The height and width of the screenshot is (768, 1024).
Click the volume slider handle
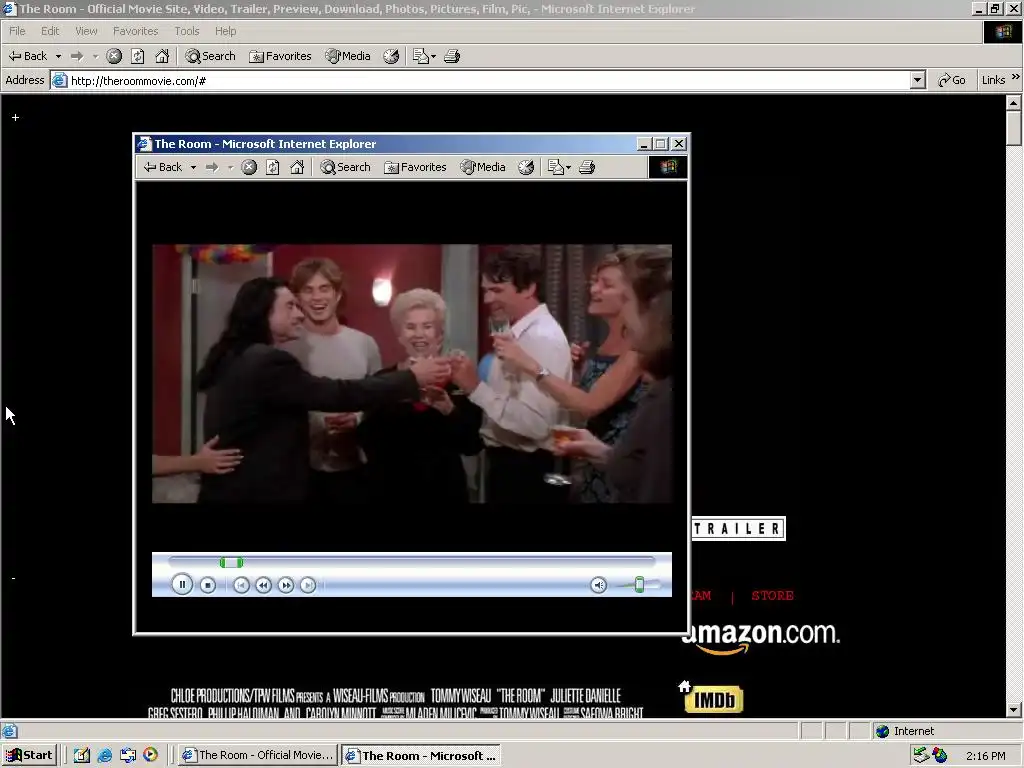(x=639, y=584)
